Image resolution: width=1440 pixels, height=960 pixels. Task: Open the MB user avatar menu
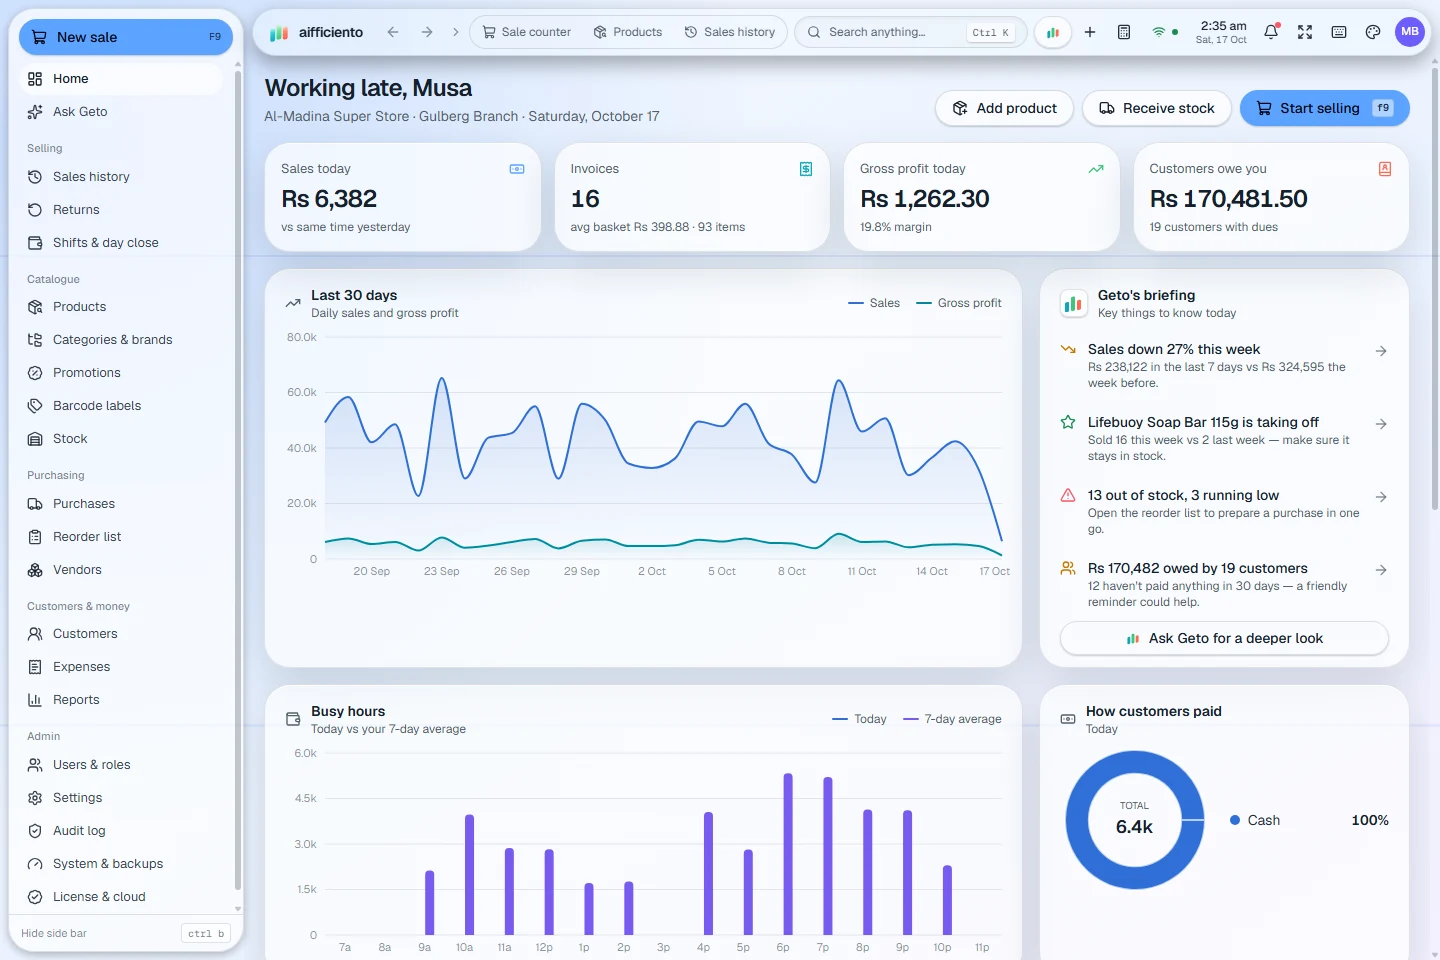click(x=1410, y=32)
